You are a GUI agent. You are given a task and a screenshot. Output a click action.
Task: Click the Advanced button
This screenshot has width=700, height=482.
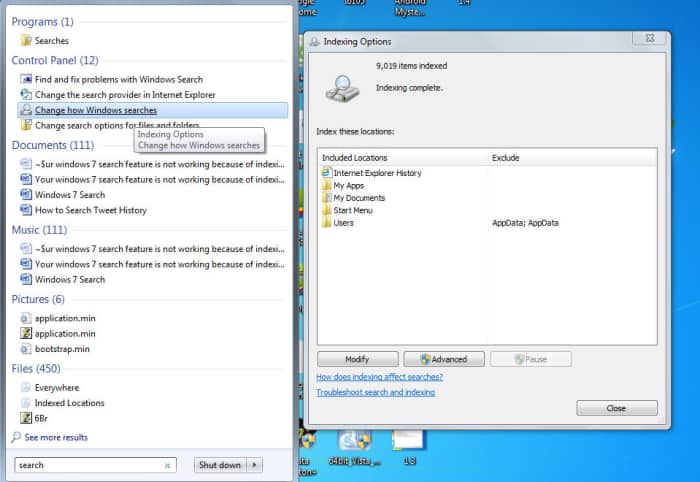(444, 359)
